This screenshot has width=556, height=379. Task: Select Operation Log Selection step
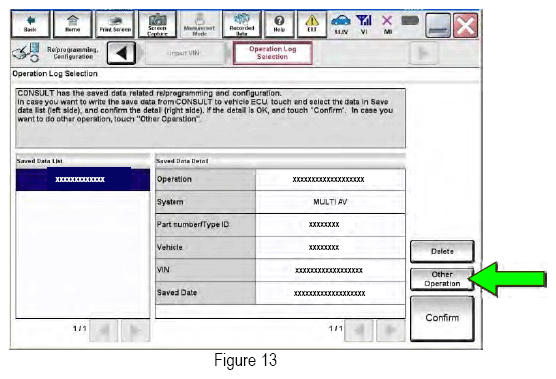272,53
